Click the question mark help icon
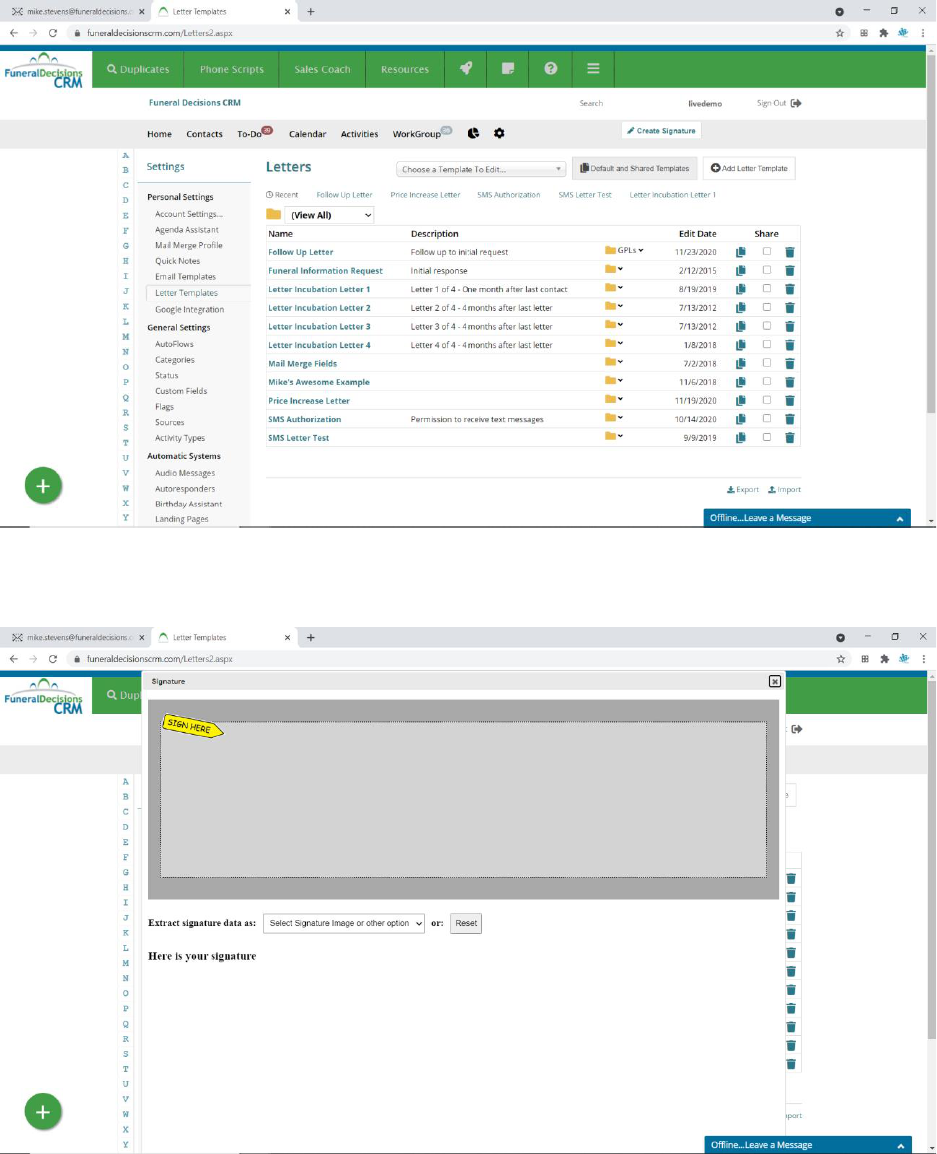 [x=550, y=69]
